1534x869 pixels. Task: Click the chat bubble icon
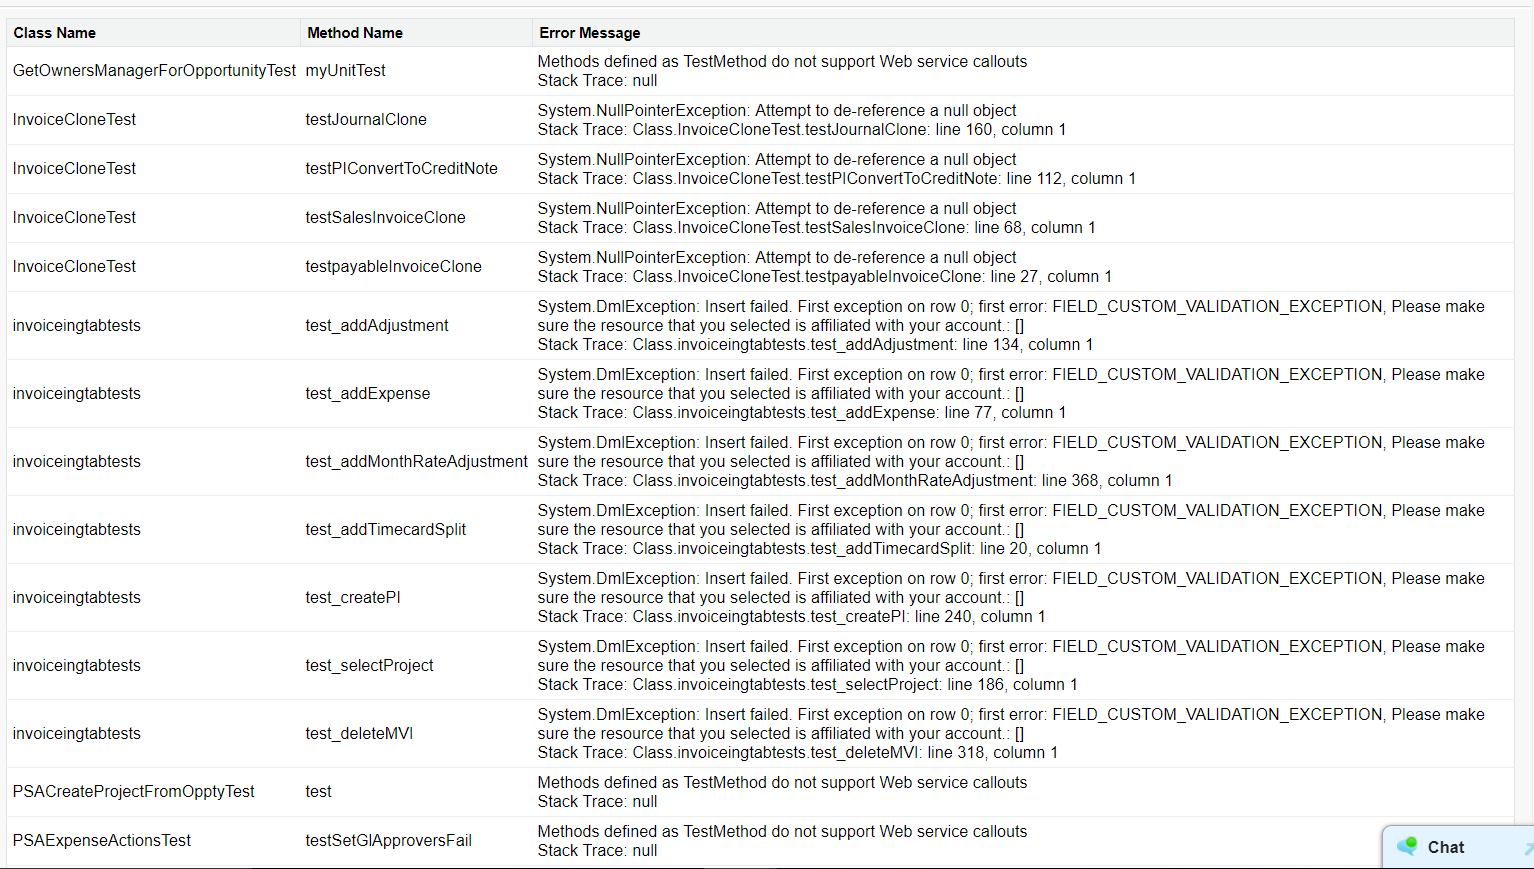(x=1407, y=846)
